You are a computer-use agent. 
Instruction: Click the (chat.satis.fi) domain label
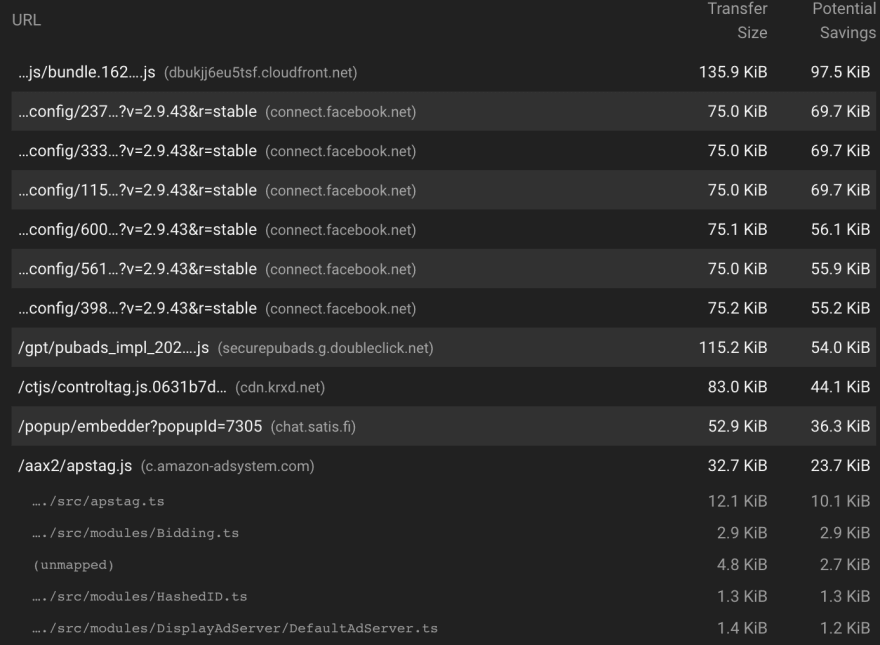click(313, 427)
